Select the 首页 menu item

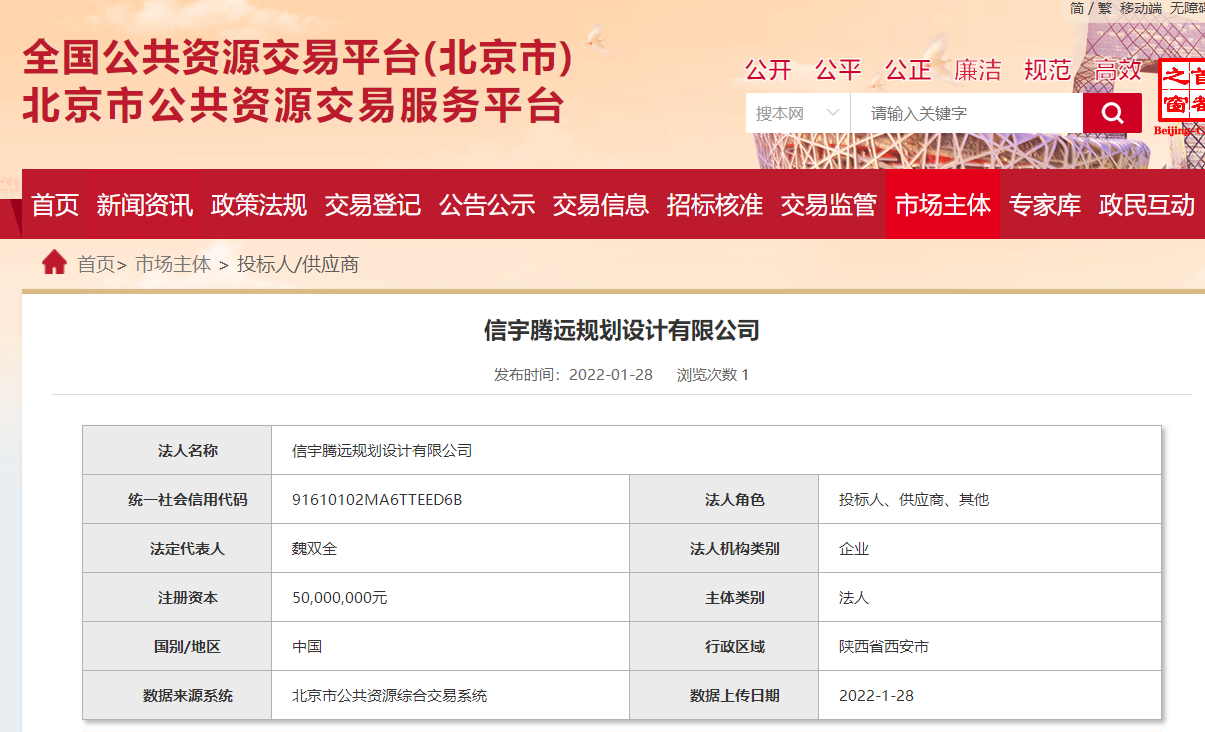click(x=55, y=205)
